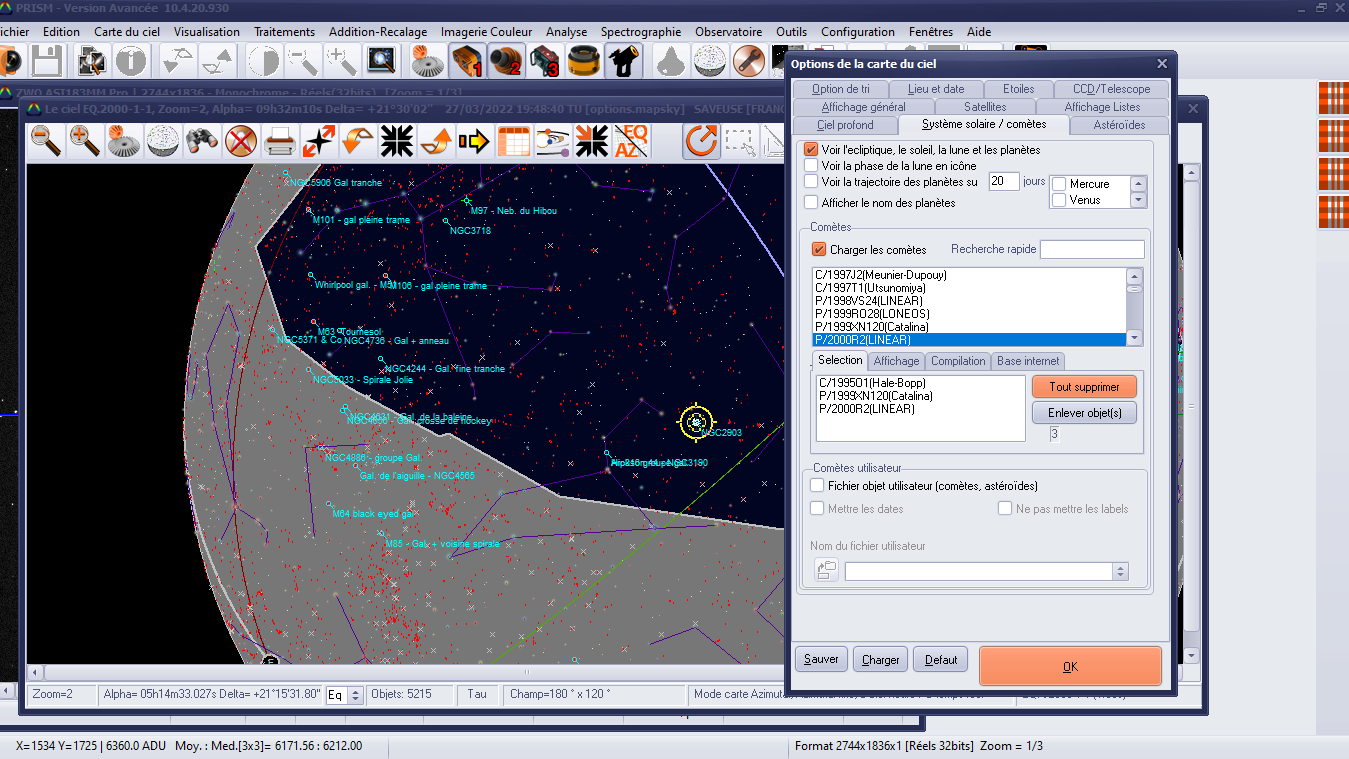Click the solar system orbit icon

552,141
